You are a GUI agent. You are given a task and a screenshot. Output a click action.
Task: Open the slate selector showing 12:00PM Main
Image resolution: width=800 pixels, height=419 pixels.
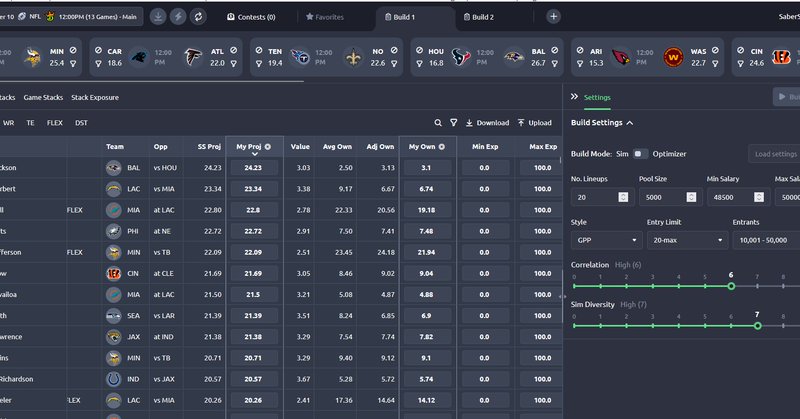71,17
